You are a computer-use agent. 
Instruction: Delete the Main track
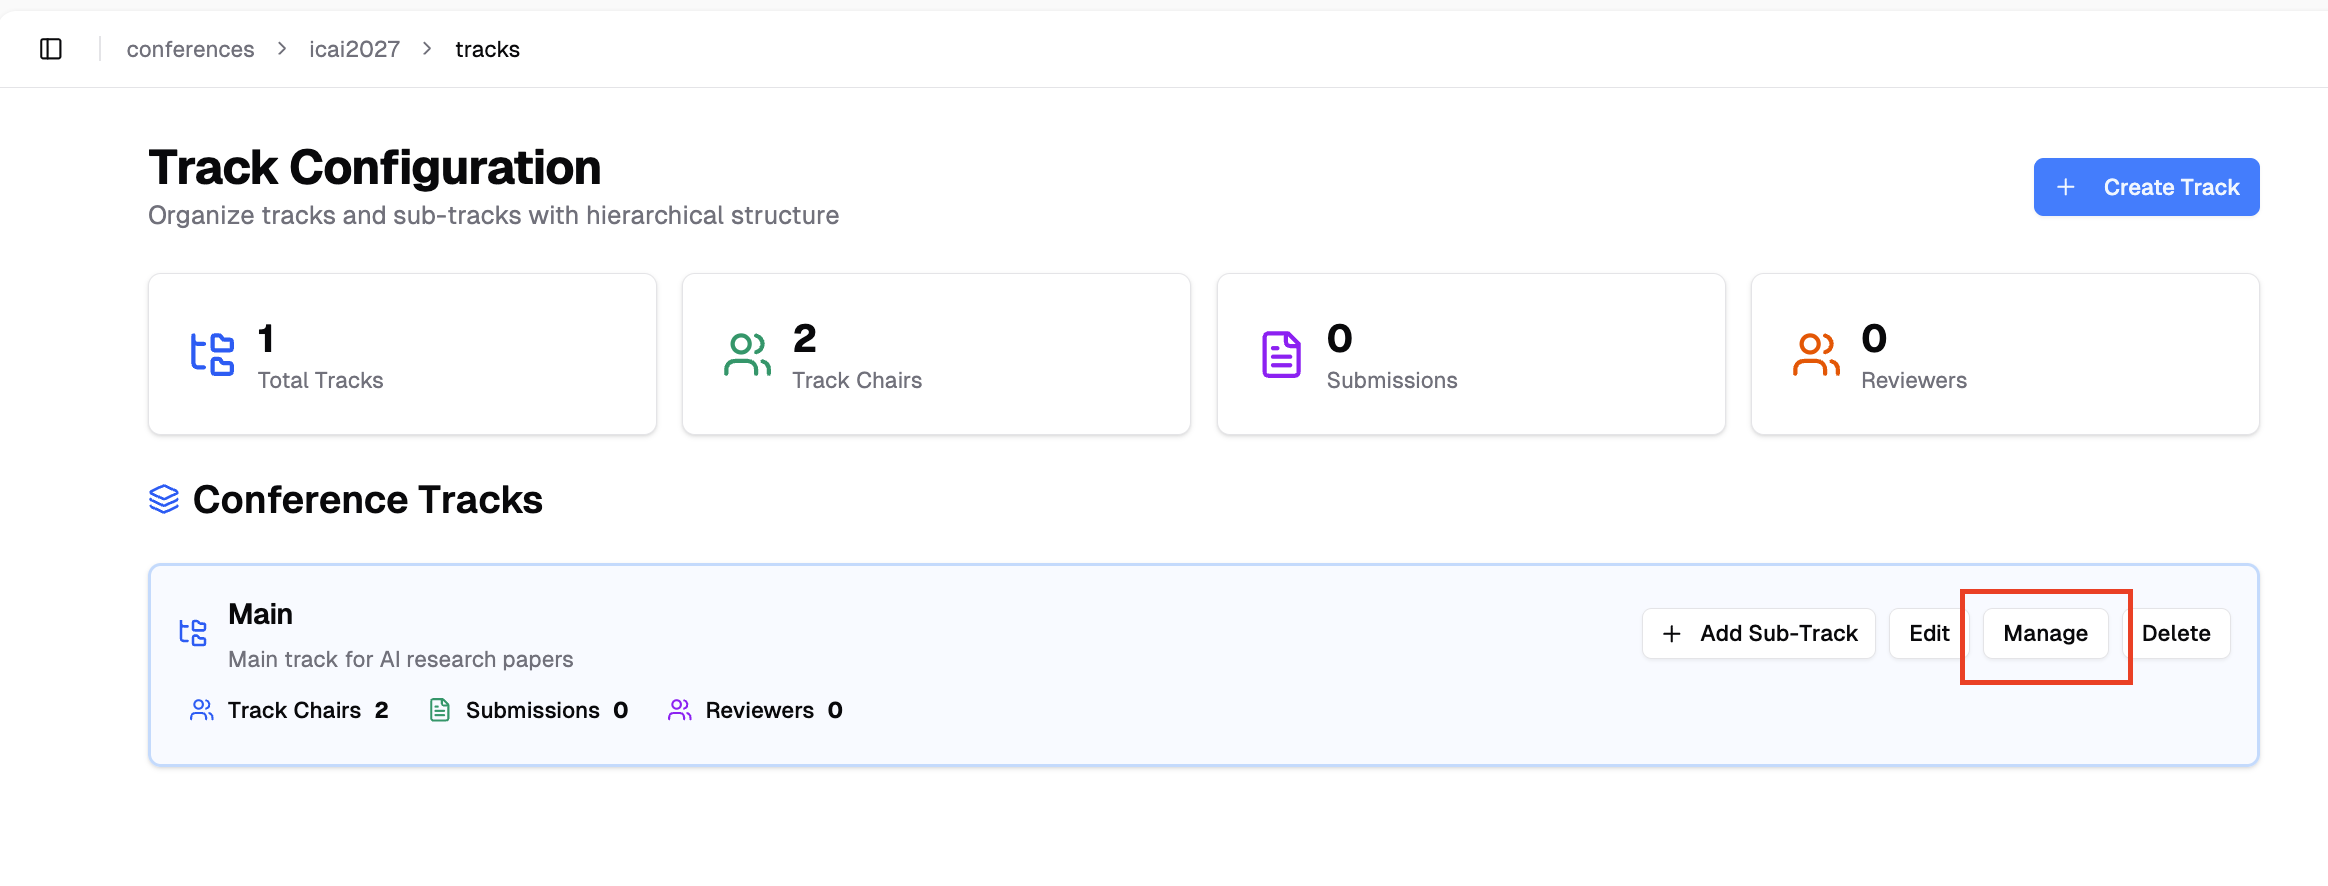2176,634
